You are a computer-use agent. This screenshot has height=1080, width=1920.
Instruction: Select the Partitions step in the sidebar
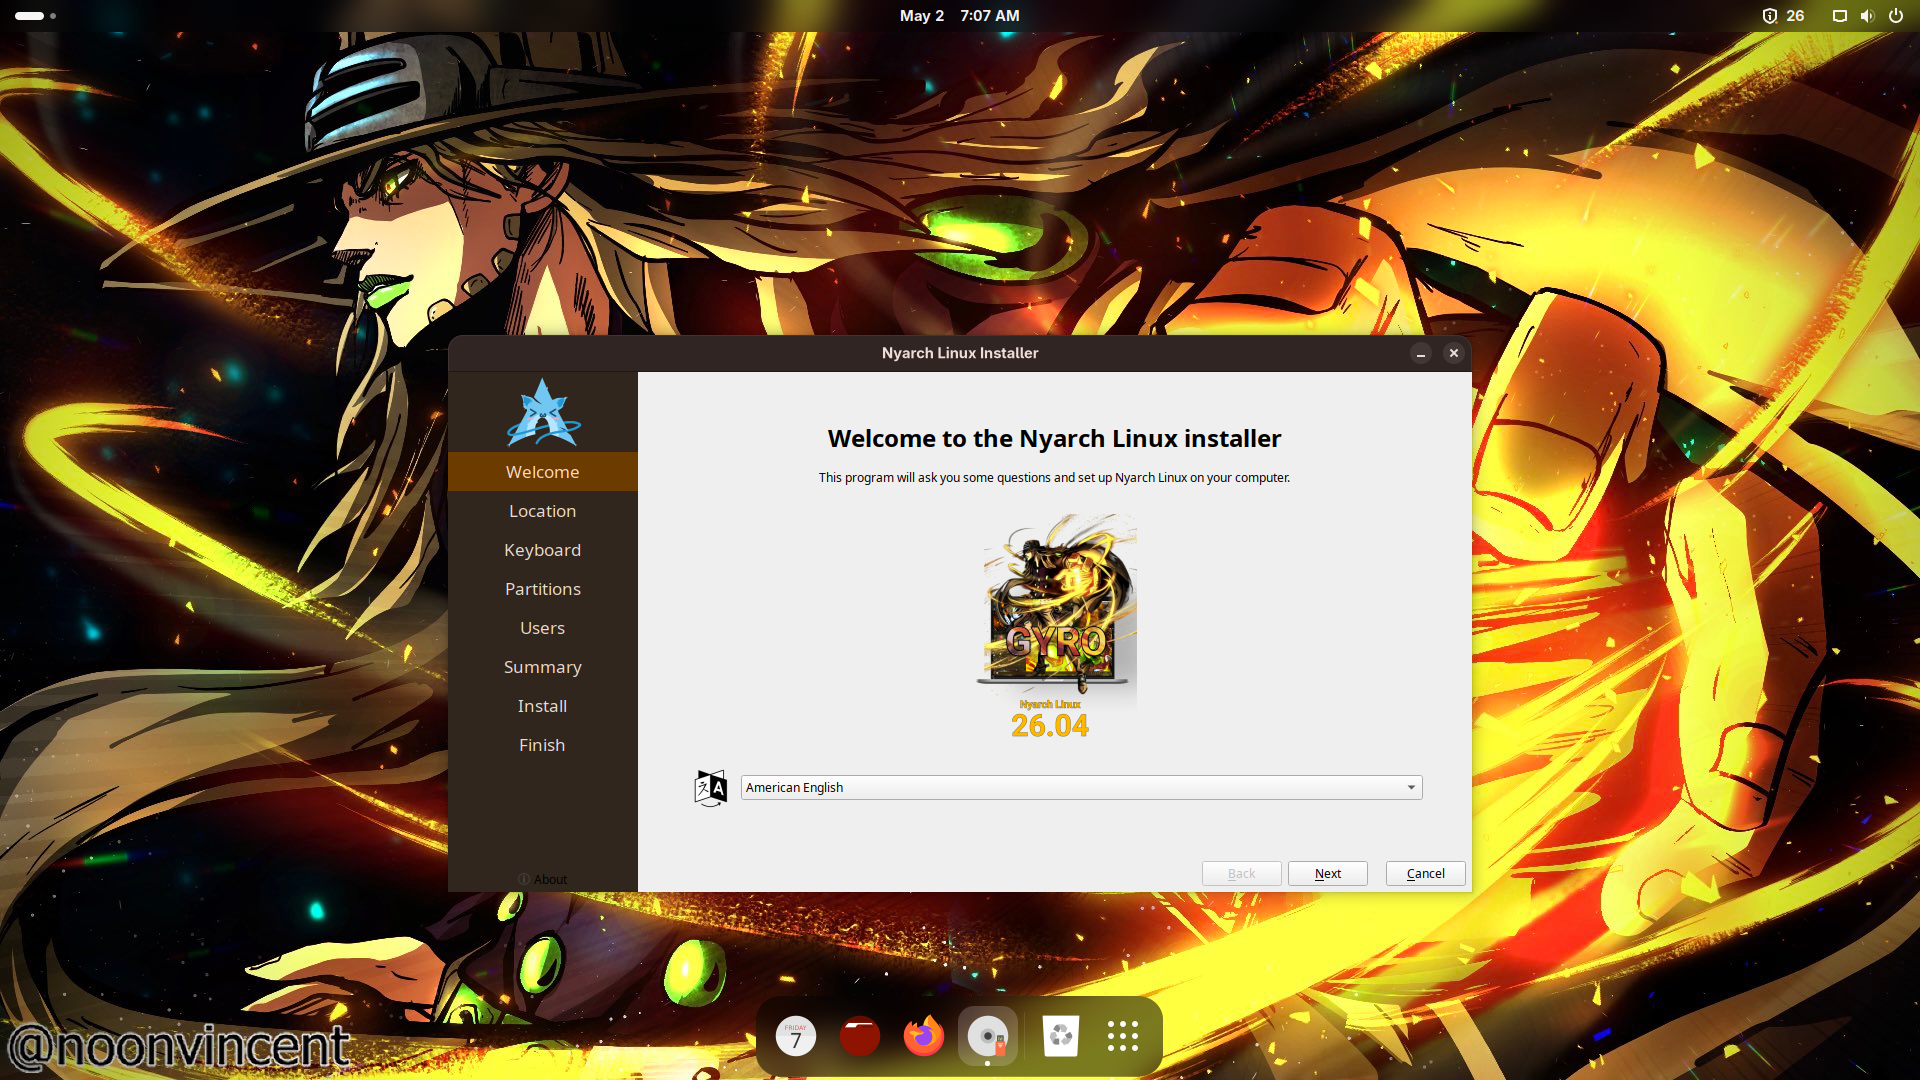click(x=543, y=589)
